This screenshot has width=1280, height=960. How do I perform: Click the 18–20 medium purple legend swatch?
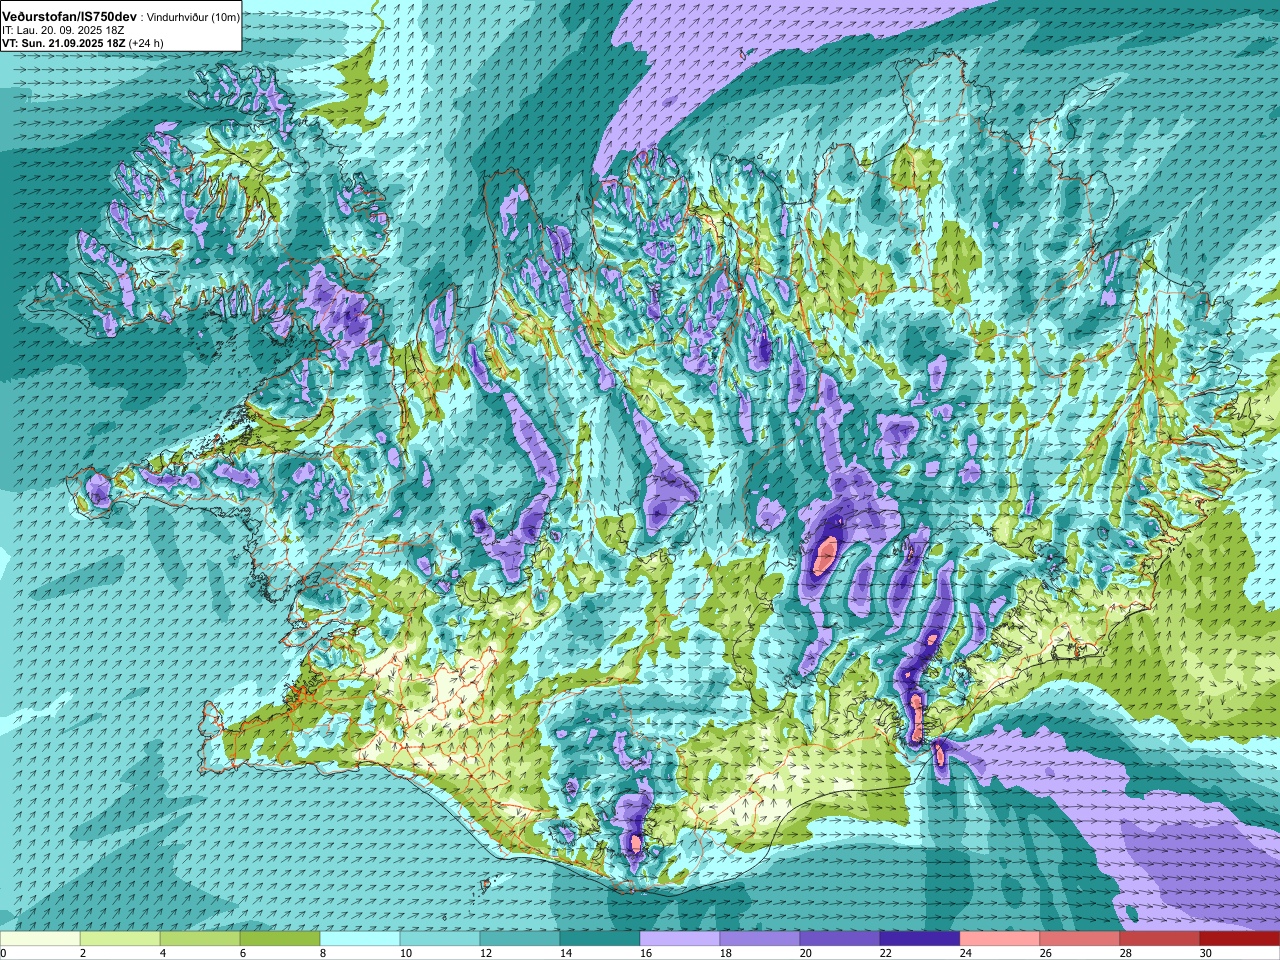(760, 939)
